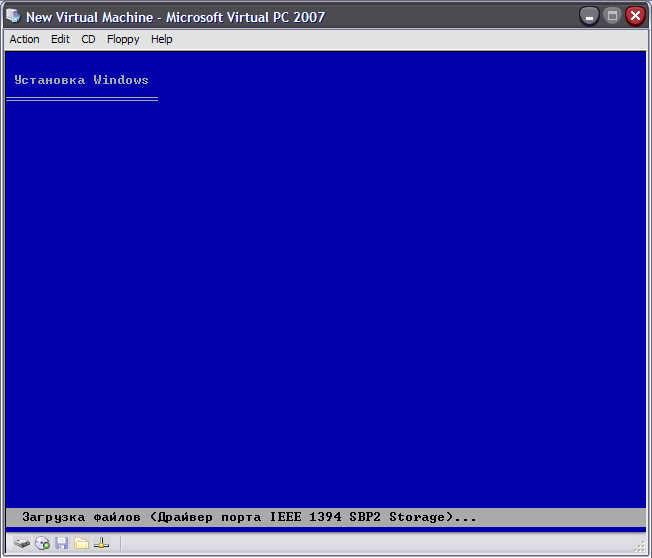Viewport: 652px width, 558px height.
Task: Open the Help menu
Action: click(x=162, y=40)
